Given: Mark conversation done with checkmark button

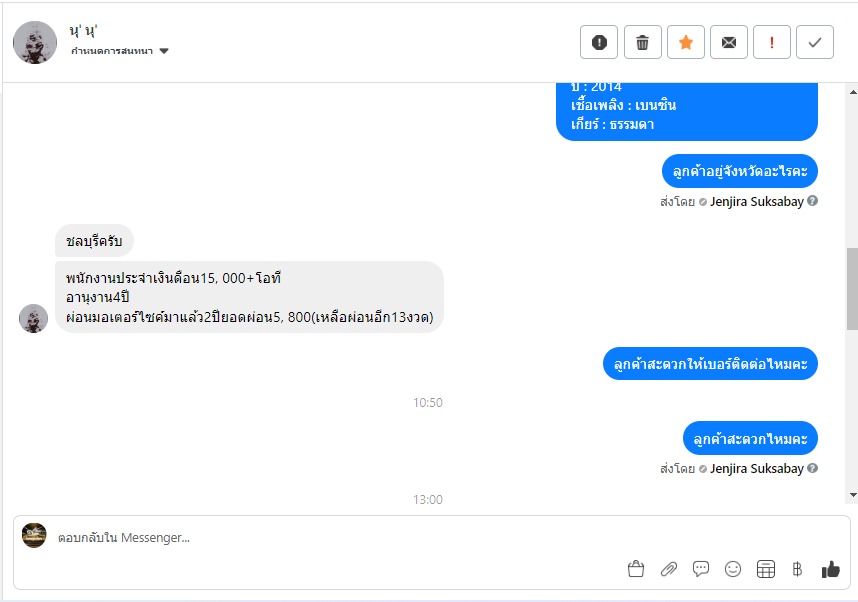Looking at the screenshot, I should pyautogui.click(x=815, y=42).
